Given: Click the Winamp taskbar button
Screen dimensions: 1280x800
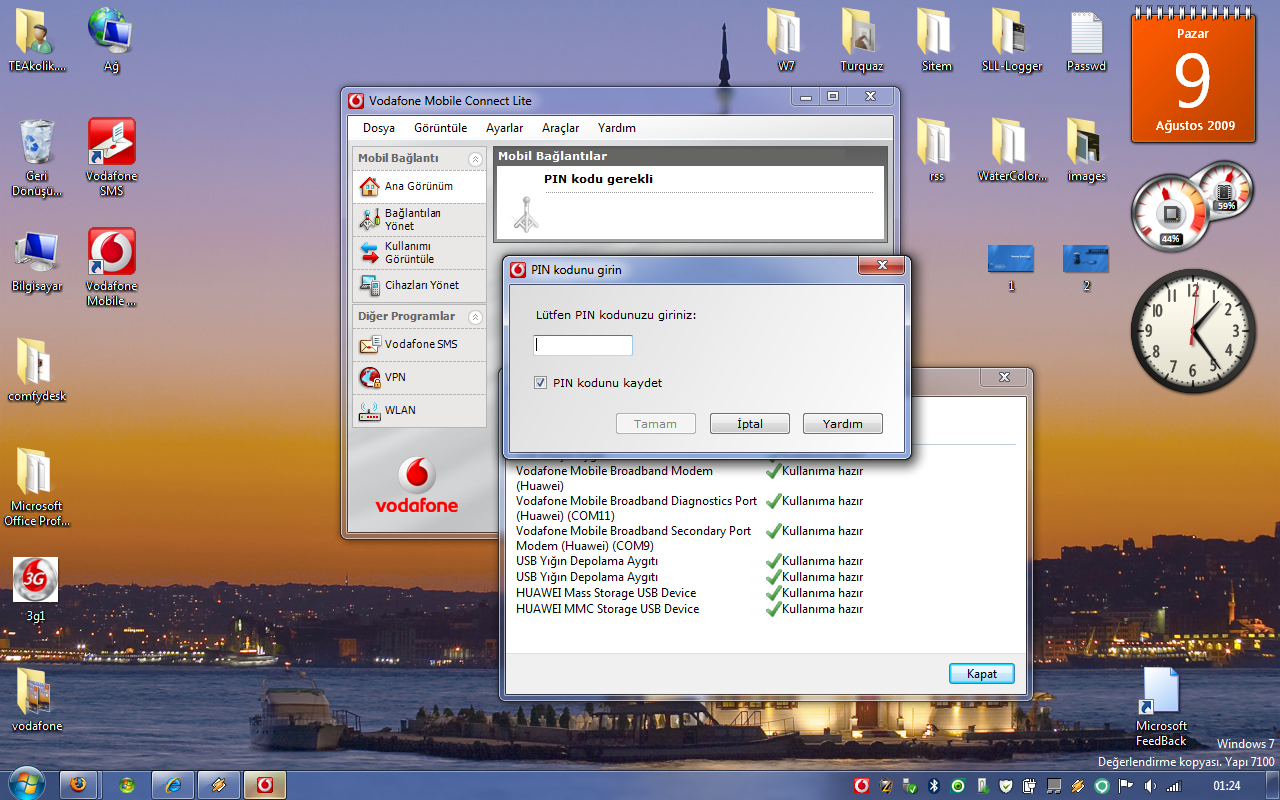Looking at the screenshot, I should (219, 785).
